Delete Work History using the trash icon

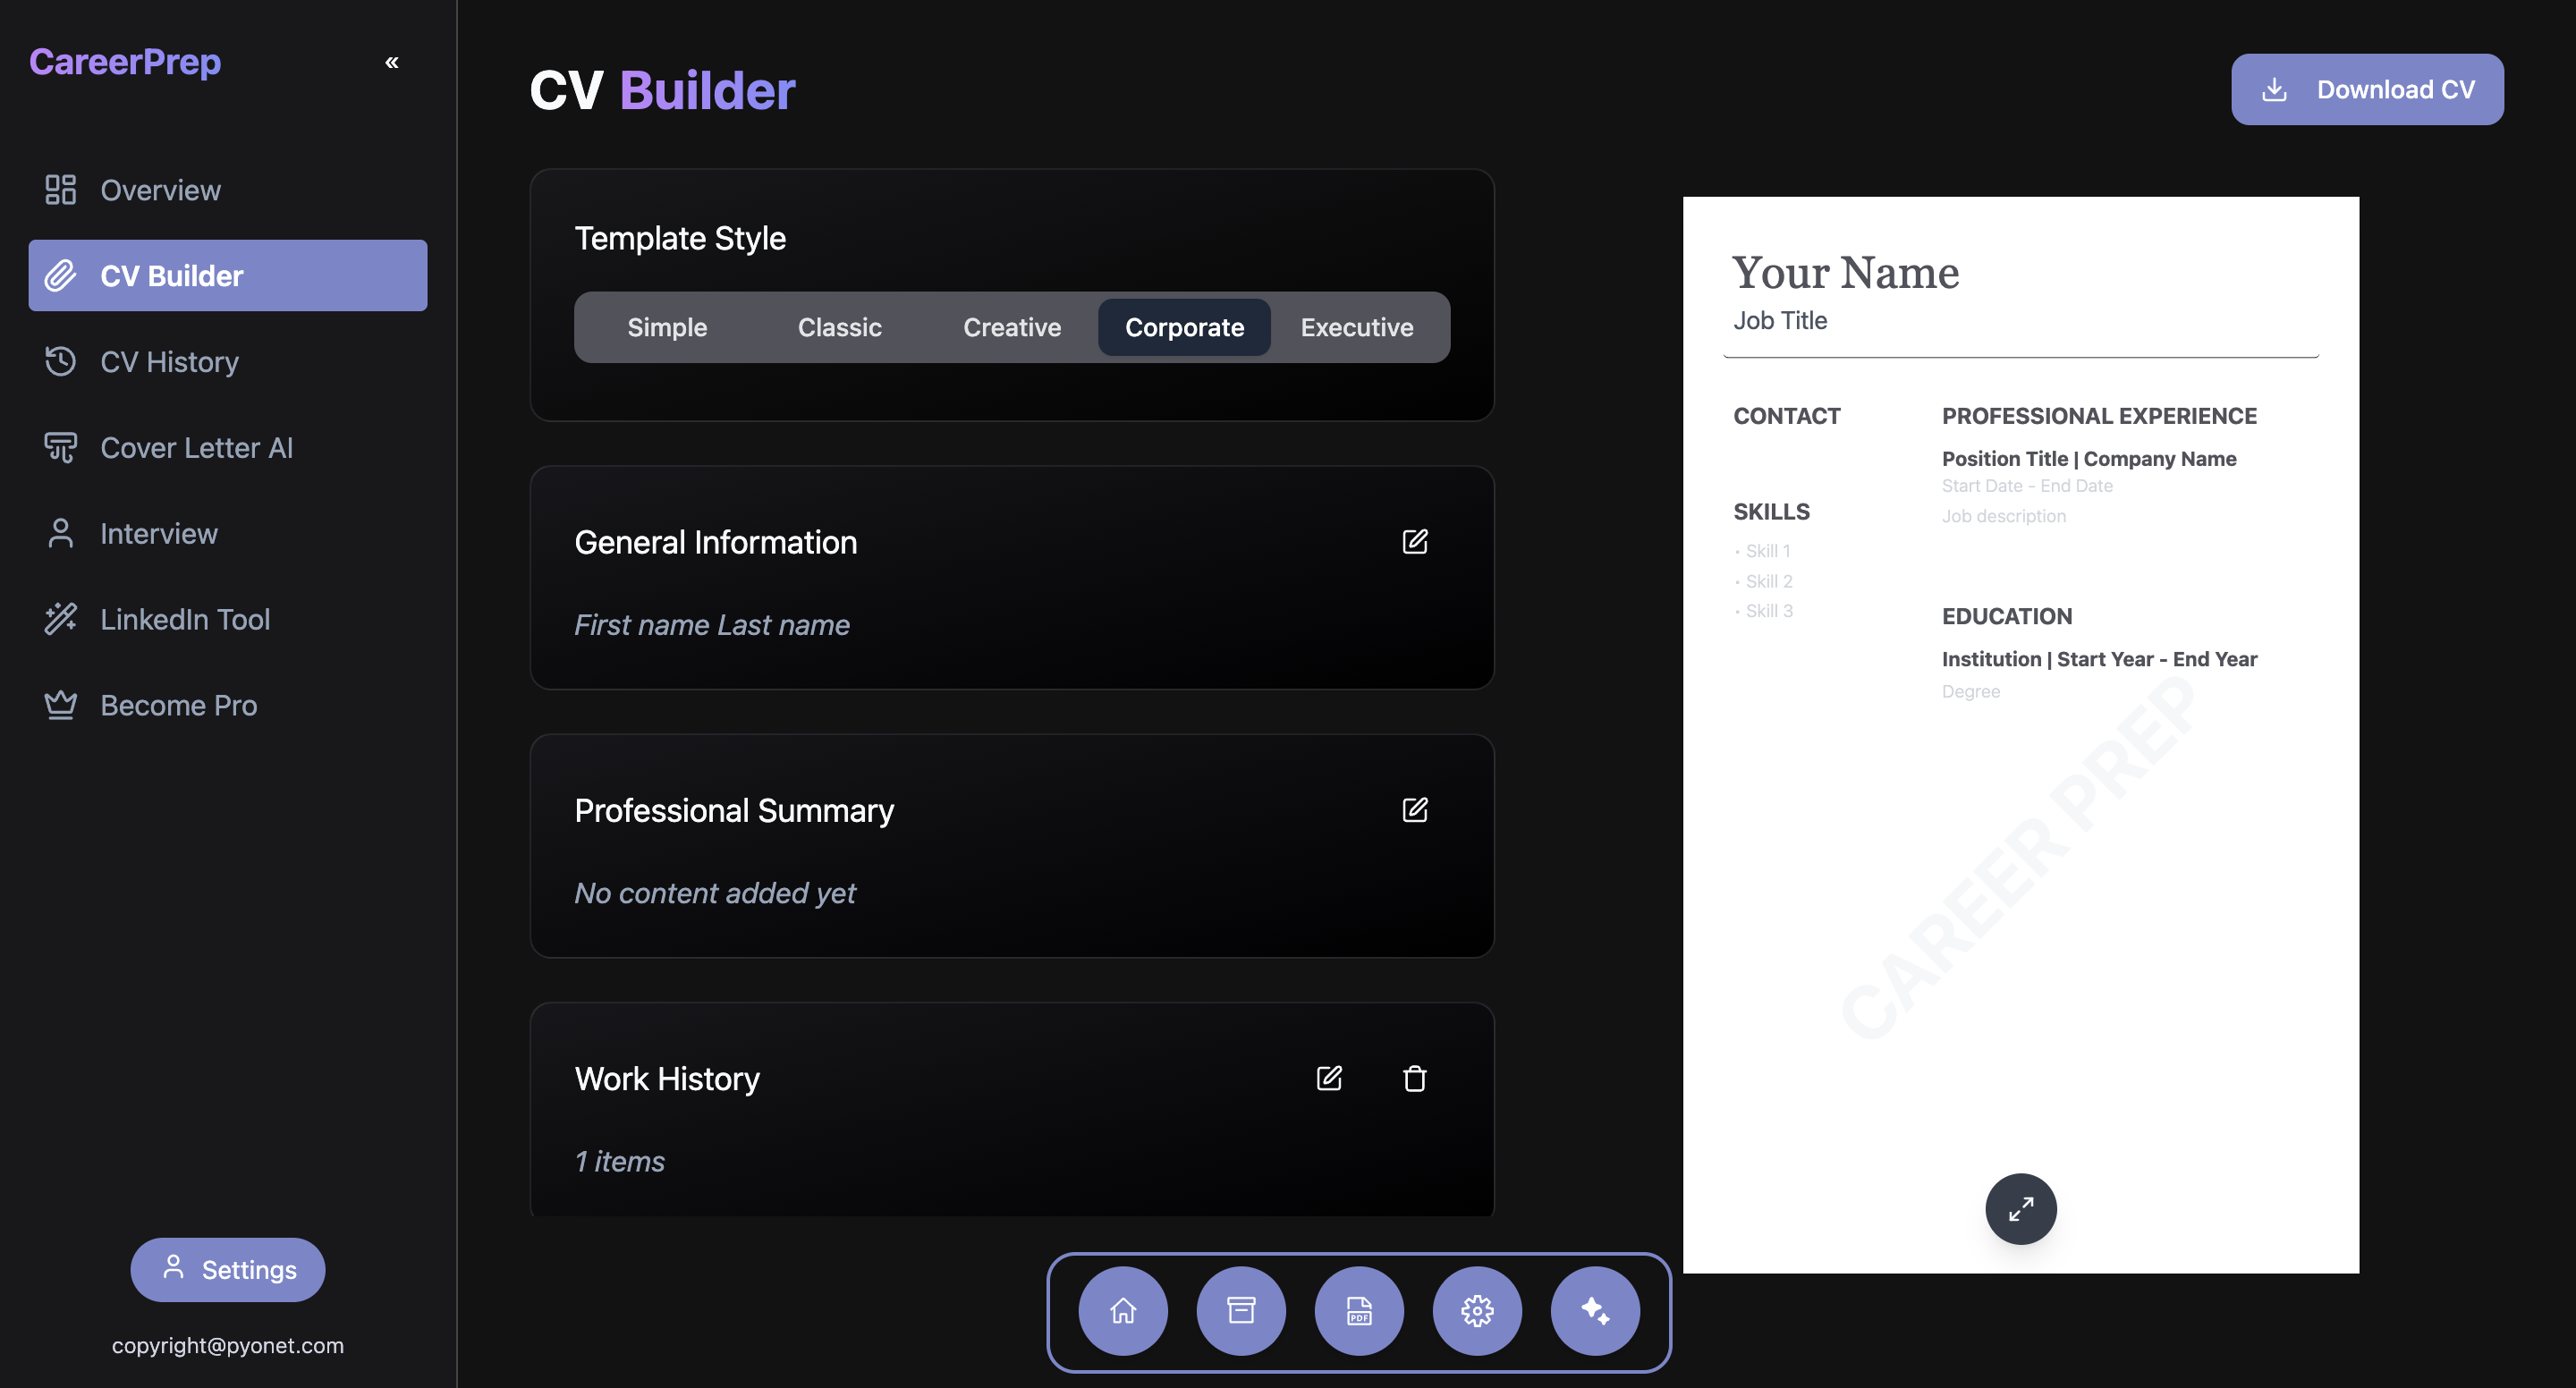tap(1414, 1078)
